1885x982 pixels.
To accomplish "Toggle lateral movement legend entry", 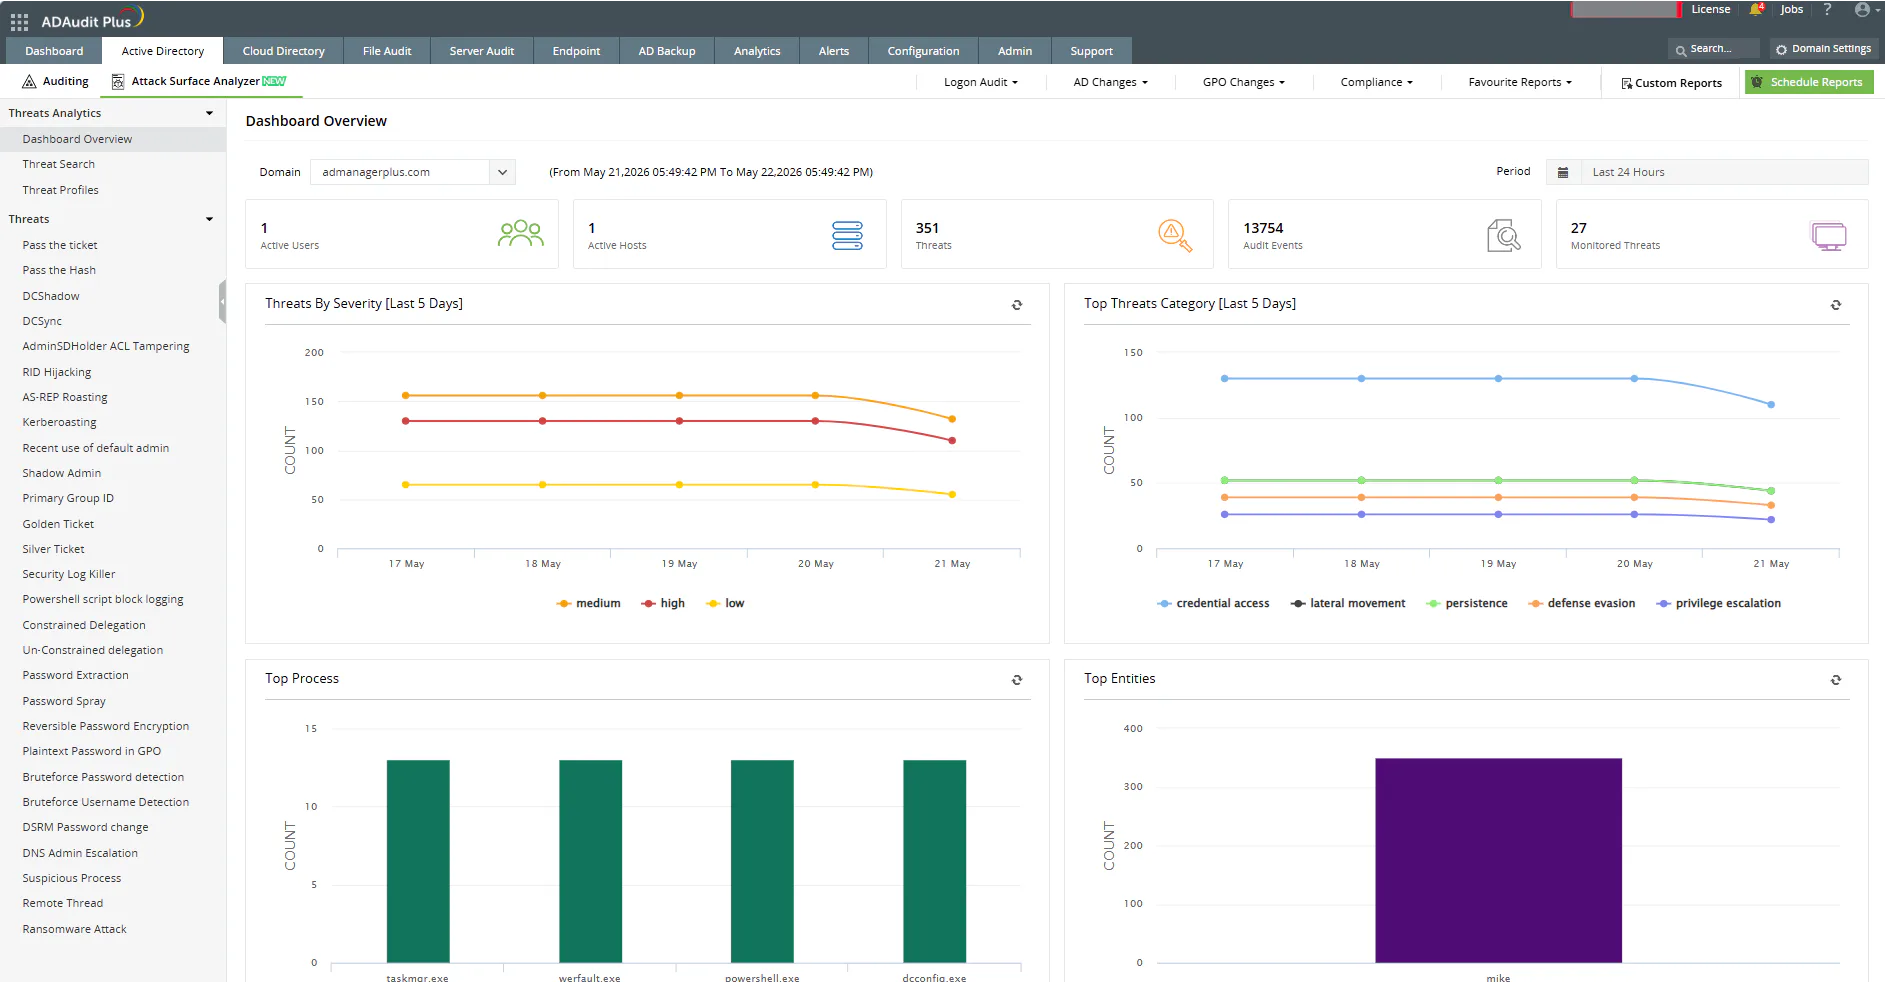I will click(x=1348, y=603).
